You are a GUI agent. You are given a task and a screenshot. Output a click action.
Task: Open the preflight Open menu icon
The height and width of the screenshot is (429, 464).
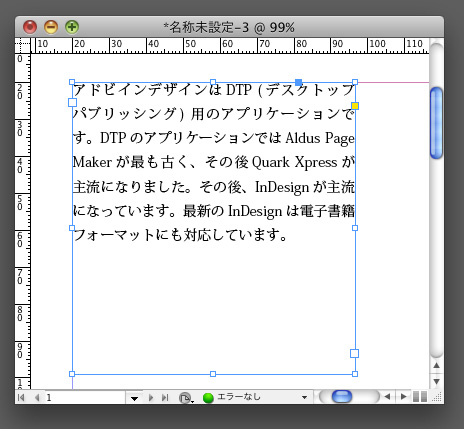tap(186, 398)
